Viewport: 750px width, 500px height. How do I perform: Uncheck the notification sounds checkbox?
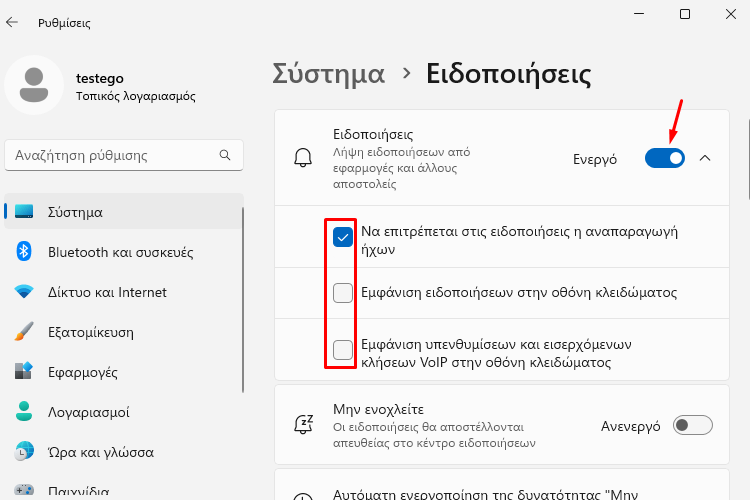coord(343,237)
